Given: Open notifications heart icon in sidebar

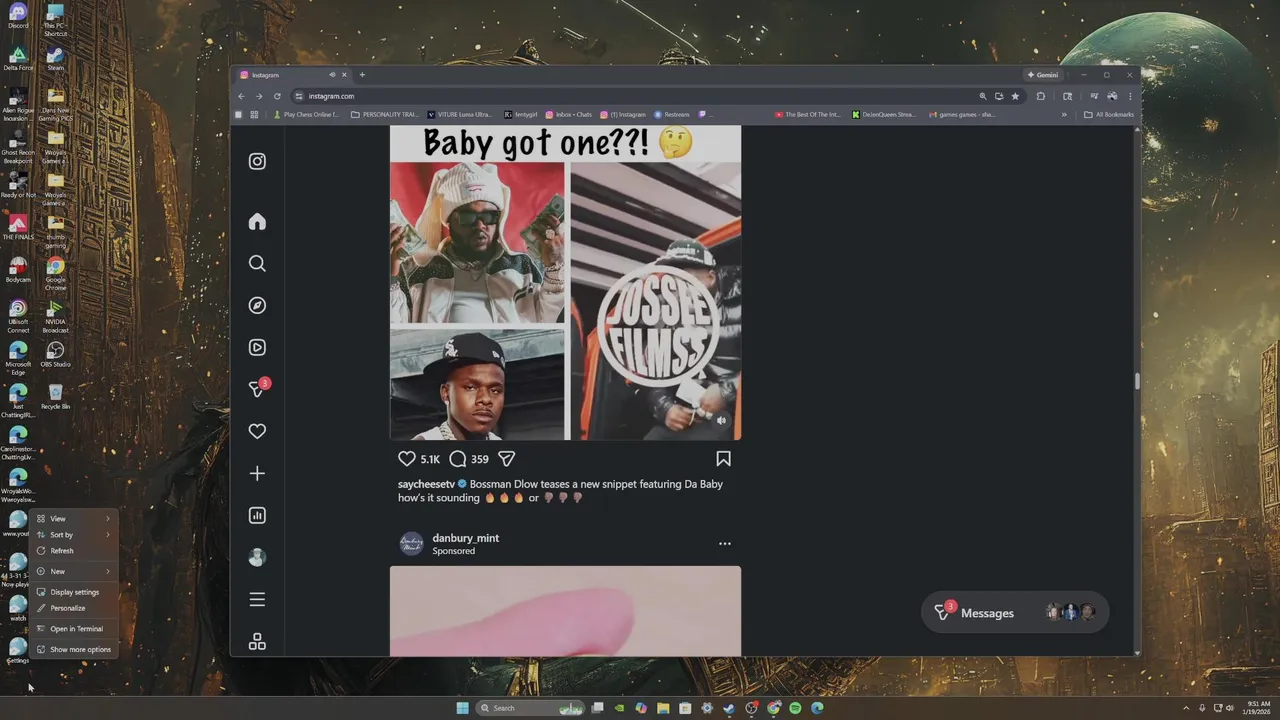Looking at the screenshot, I should 257,431.
